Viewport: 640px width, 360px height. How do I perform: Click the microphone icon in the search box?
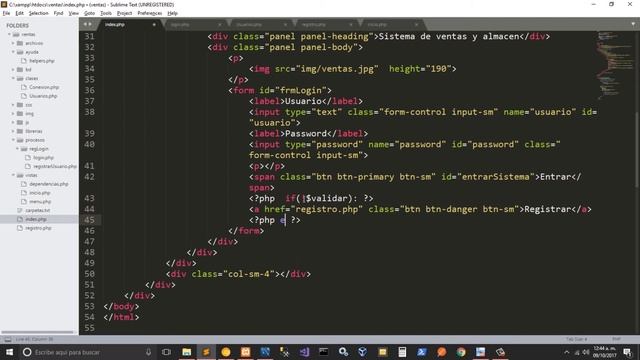[149, 352]
